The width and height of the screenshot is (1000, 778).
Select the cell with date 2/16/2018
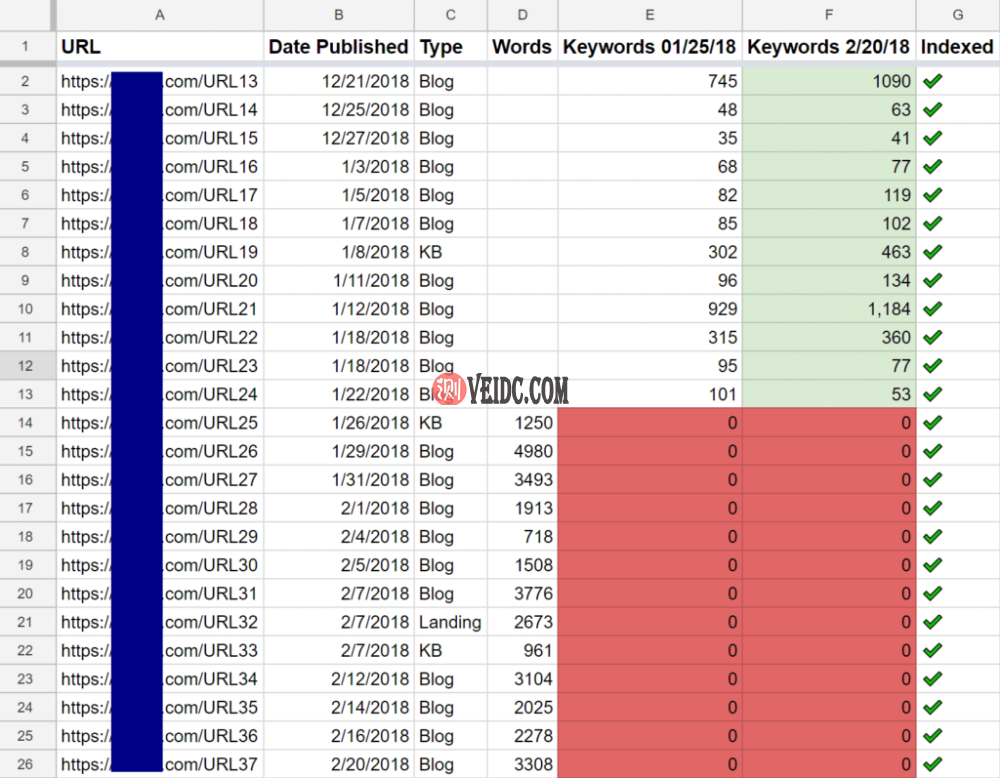(339, 736)
